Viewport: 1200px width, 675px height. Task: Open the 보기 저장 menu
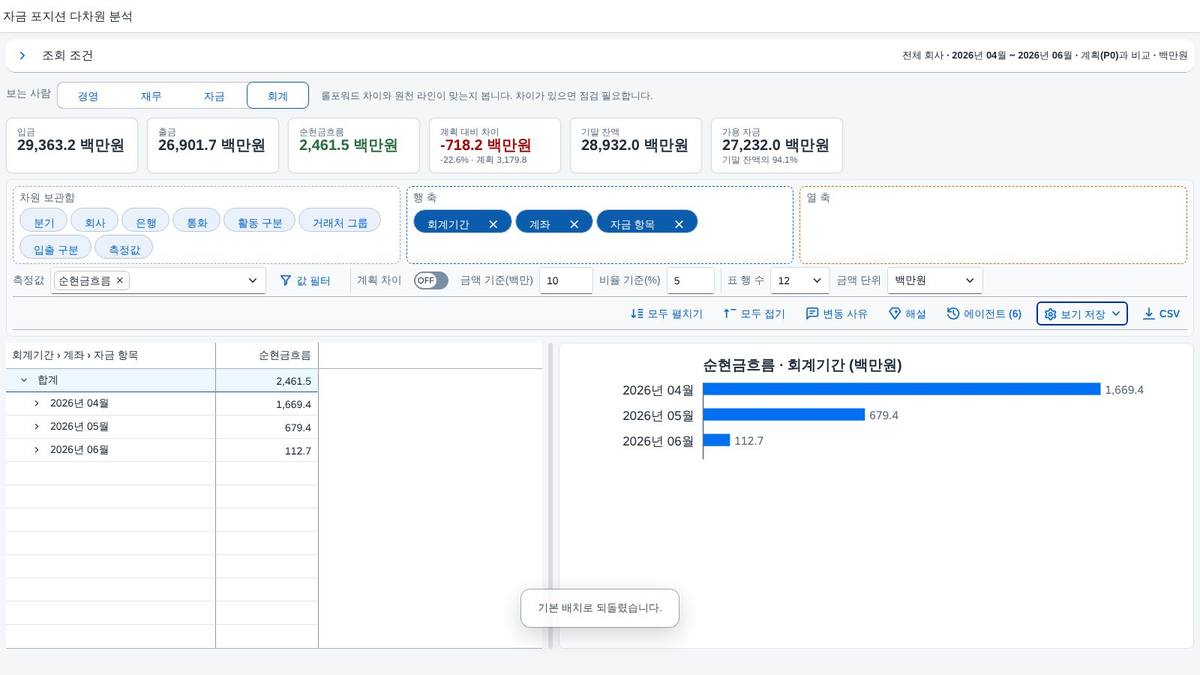pos(1082,314)
